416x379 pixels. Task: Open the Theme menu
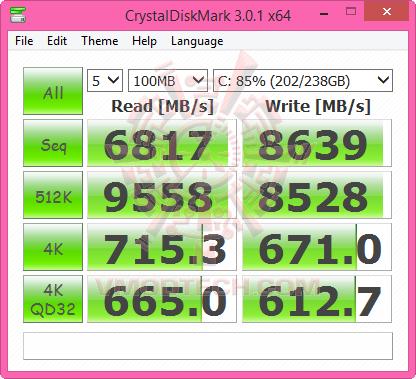pos(100,41)
